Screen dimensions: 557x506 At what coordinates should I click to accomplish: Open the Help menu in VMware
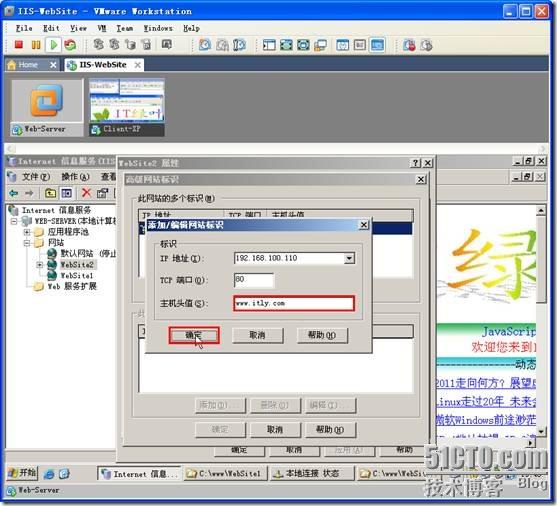coord(191,28)
